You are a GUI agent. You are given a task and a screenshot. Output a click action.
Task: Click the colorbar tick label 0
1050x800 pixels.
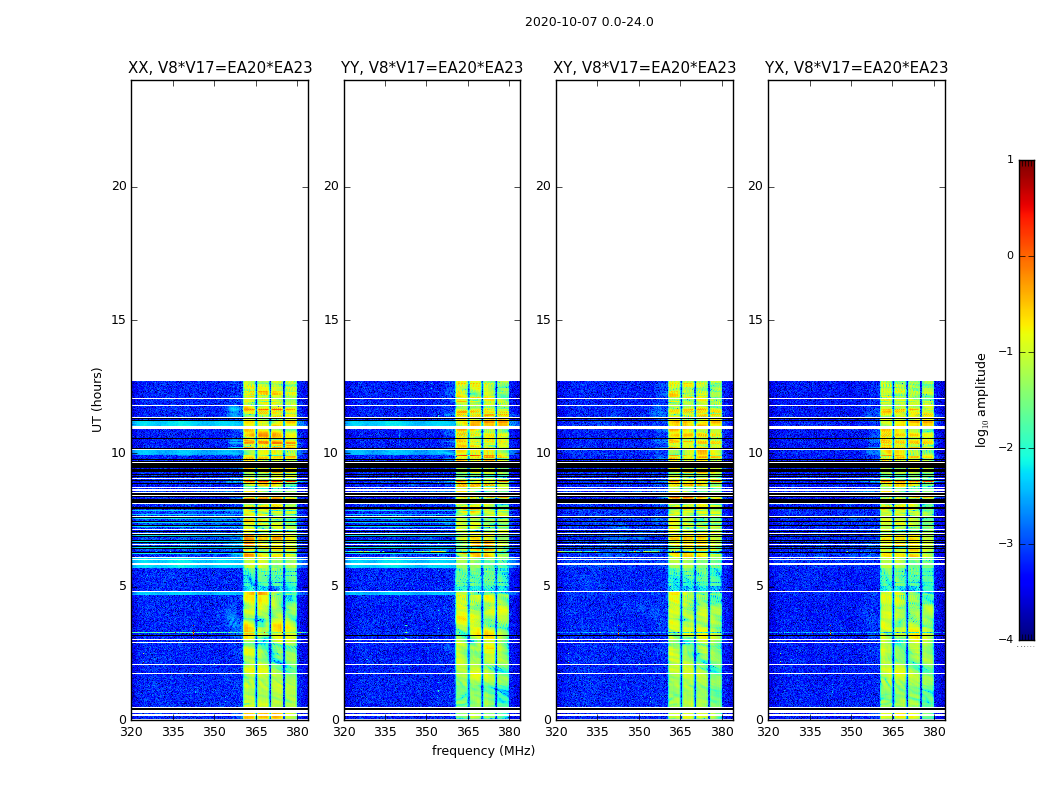click(x=1010, y=256)
